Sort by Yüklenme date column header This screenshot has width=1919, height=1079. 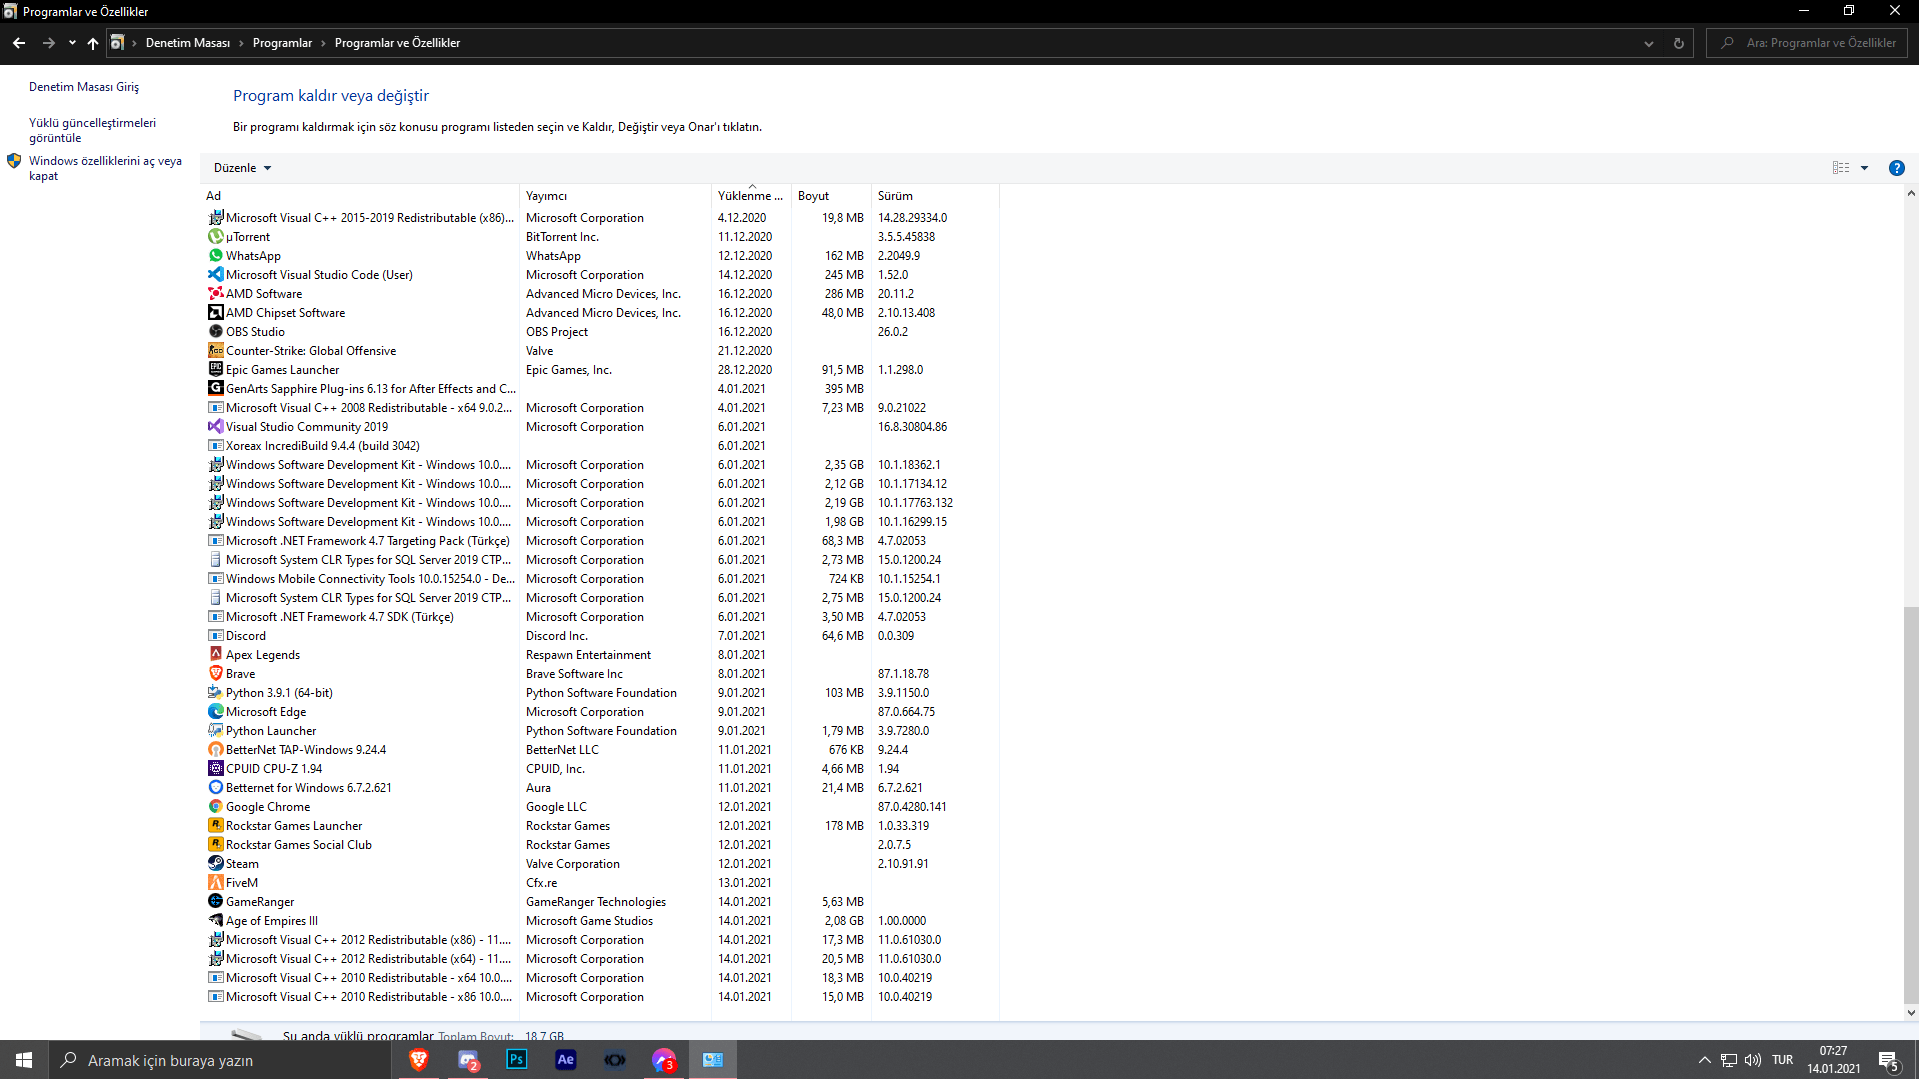[751, 196]
